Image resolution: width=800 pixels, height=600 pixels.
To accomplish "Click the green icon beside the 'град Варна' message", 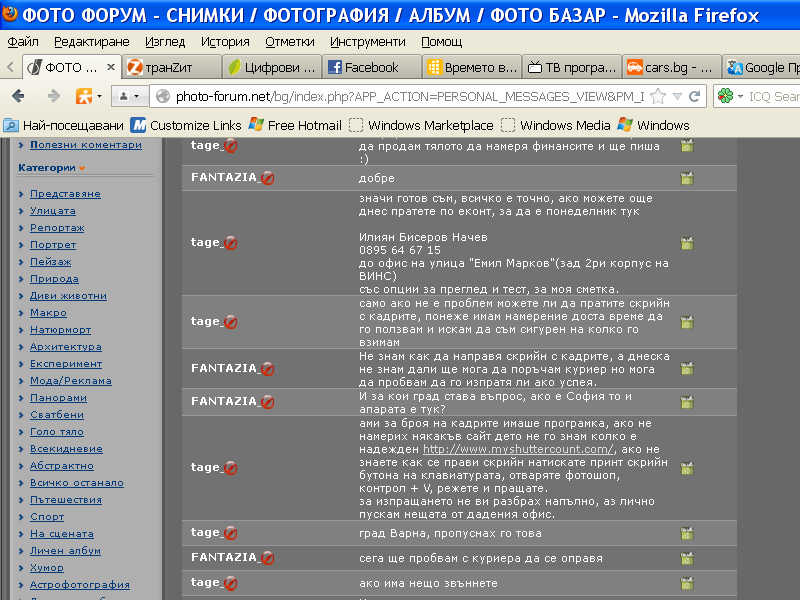I will tap(687, 533).
